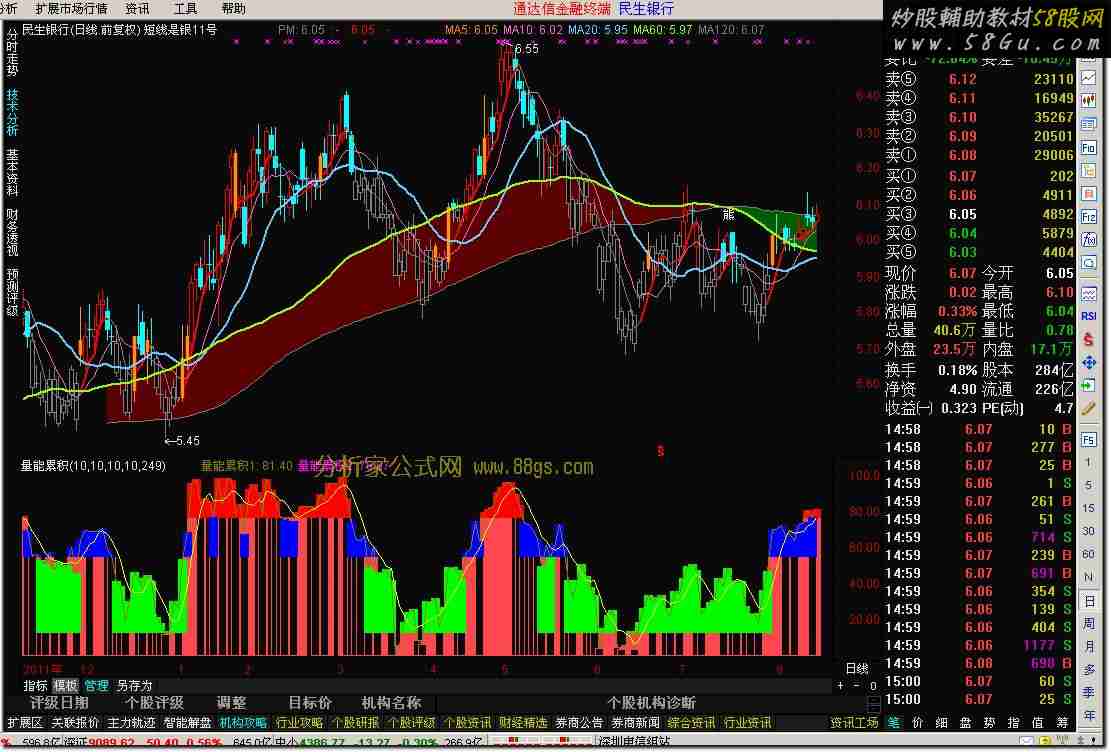Select the 笔 tick tab
Image resolution: width=1111 pixels, height=752 pixels.
point(893,723)
